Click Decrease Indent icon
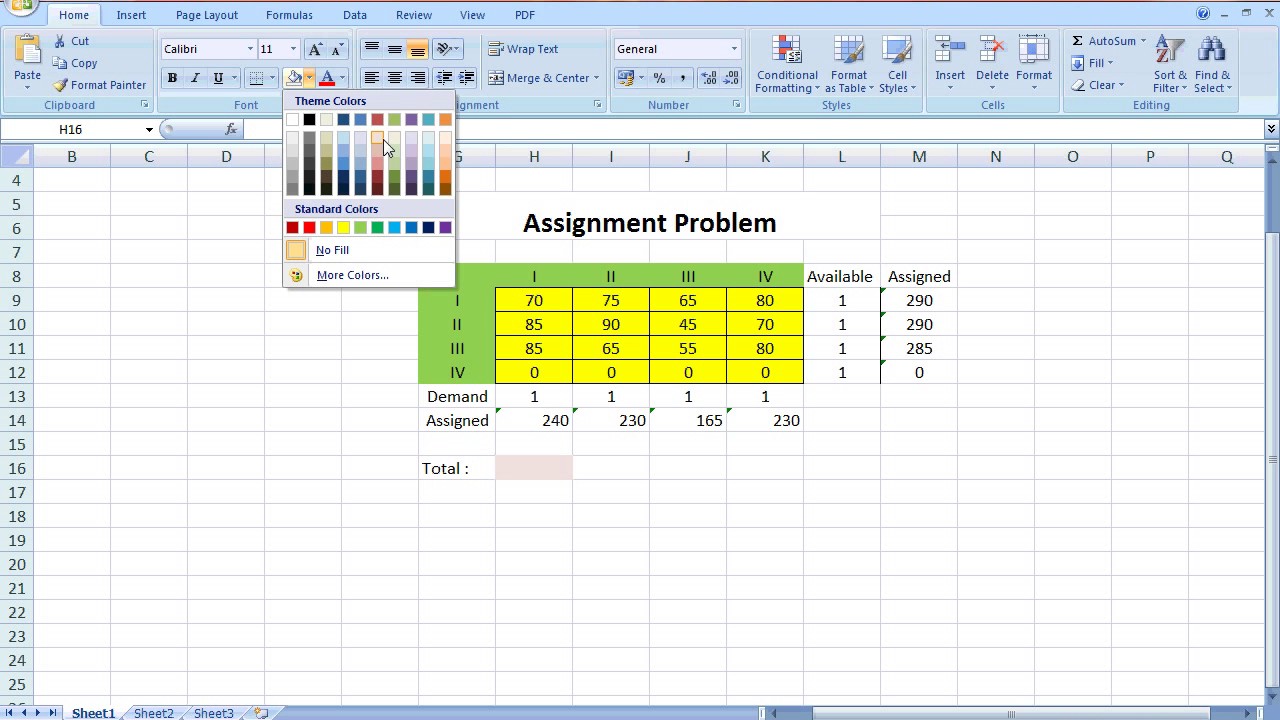 (x=444, y=78)
